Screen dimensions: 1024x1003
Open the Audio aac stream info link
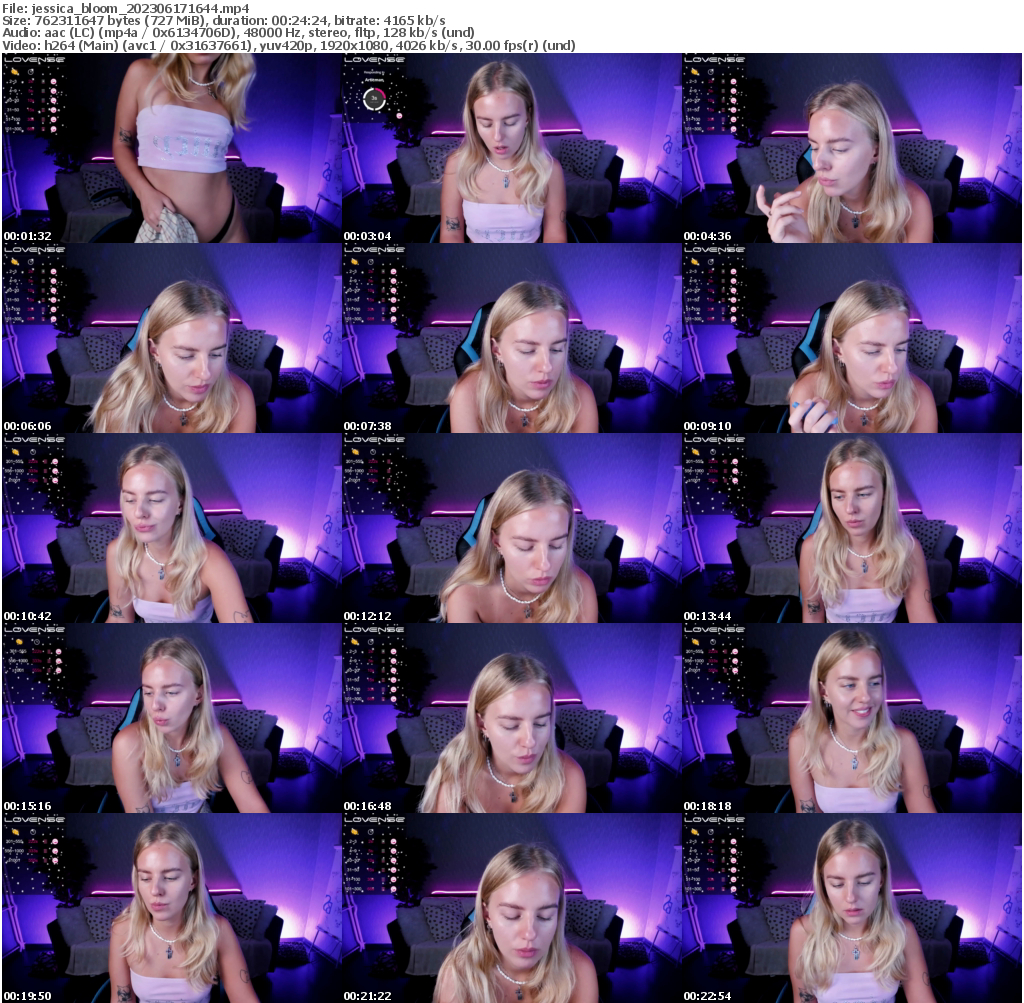tap(236, 31)
